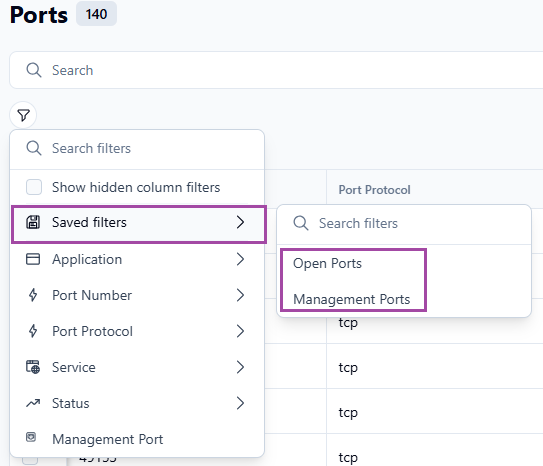The image size is (543, 466).
Task: Click the Port Protocol column header
Action: [x=374, y=190]
